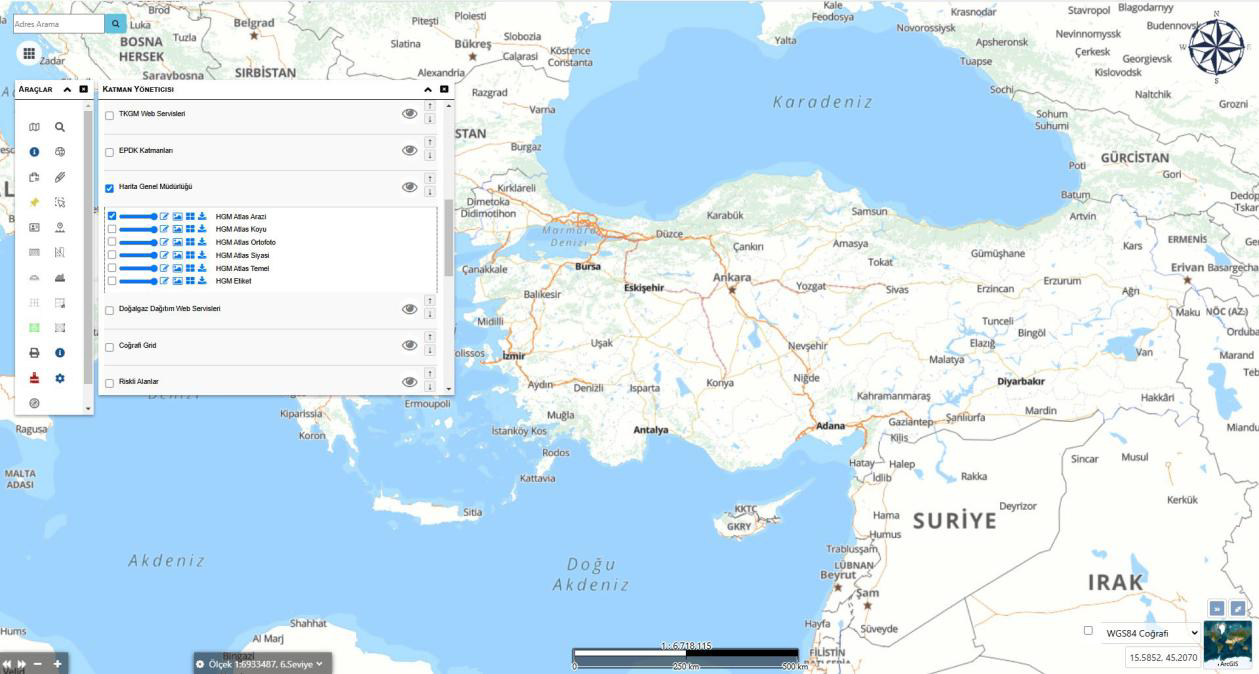1259x674 pixels.
Task: Select the print tool icon
Action: tap(34, 353)
